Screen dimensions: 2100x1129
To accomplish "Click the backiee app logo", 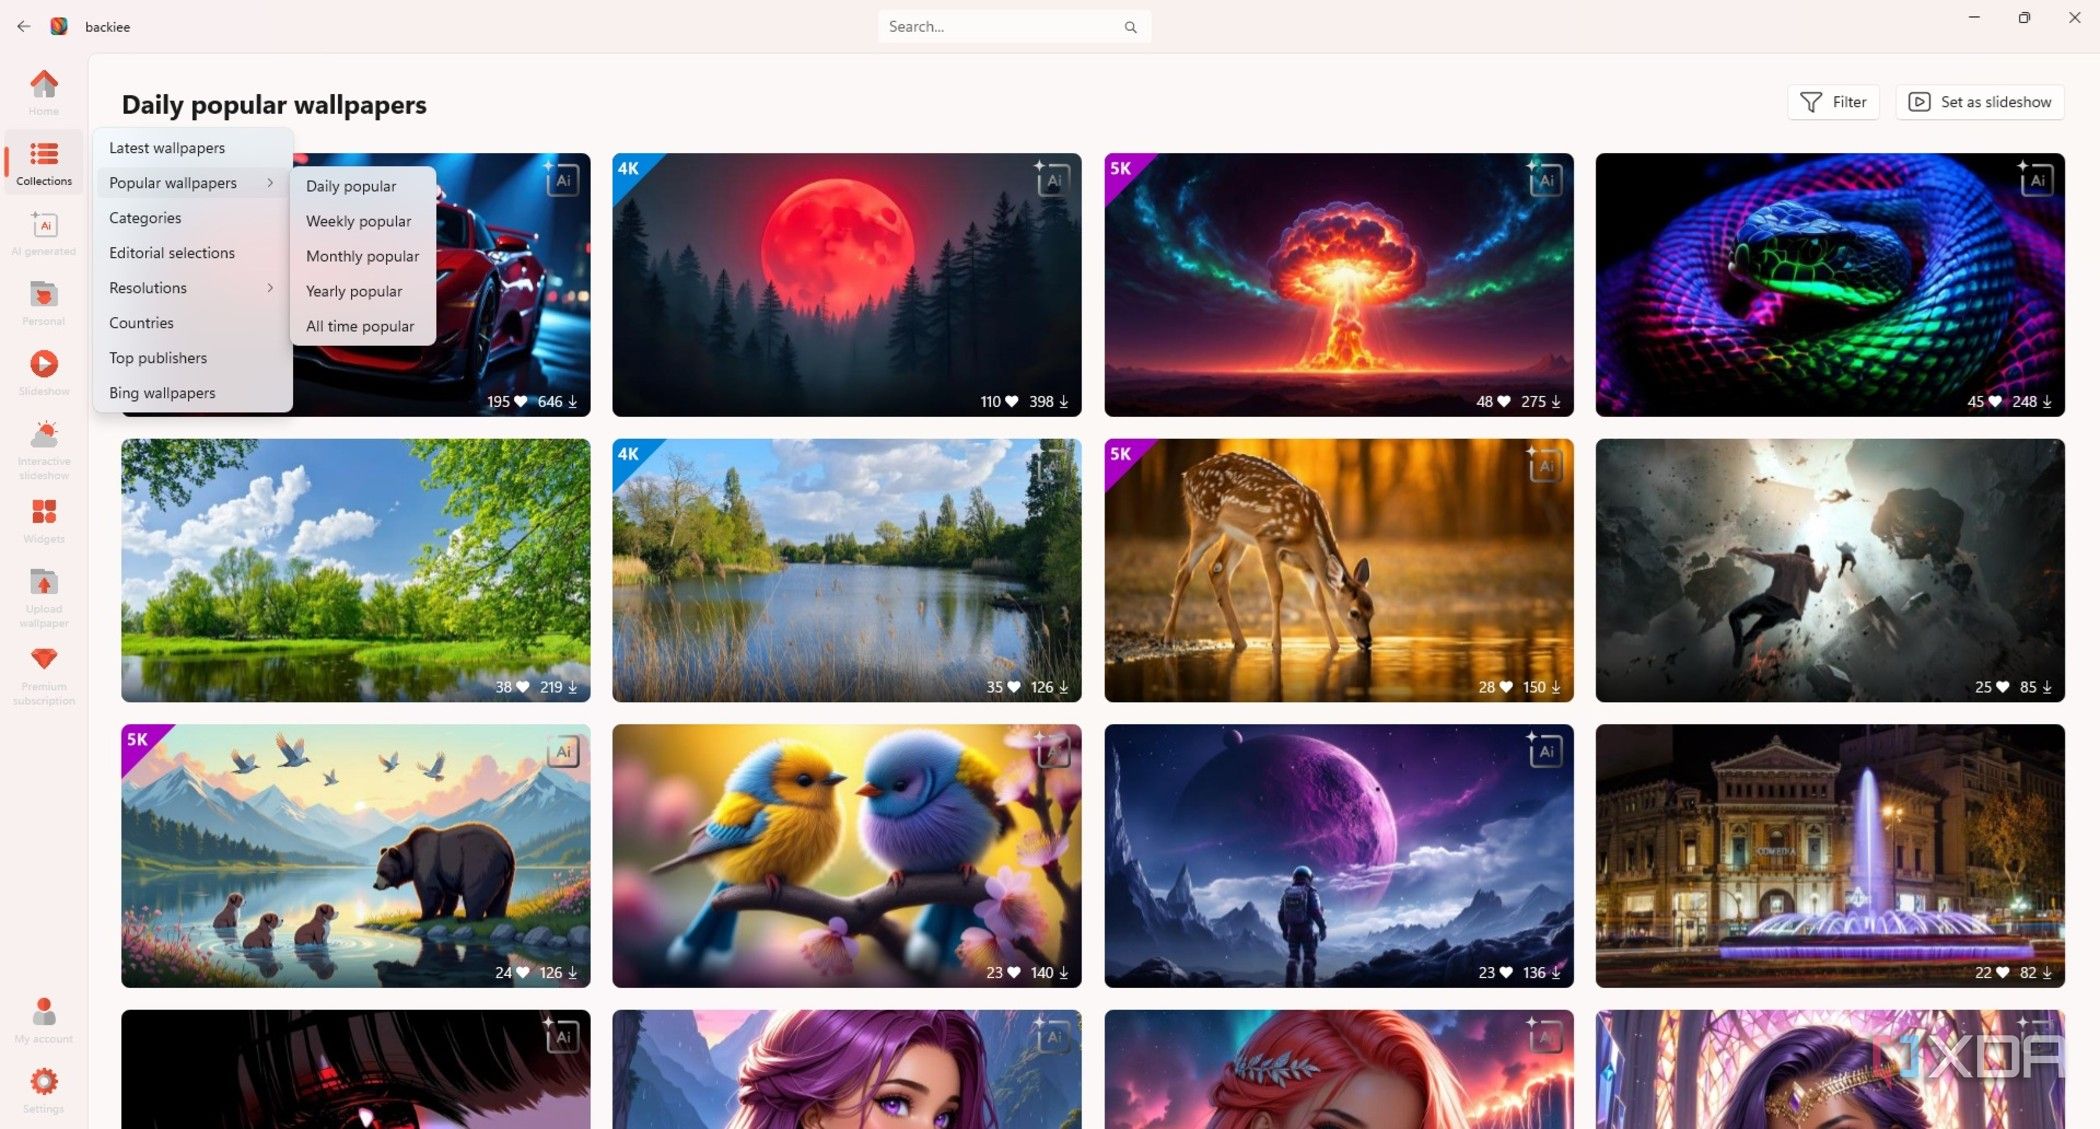I will pos(59,26).
